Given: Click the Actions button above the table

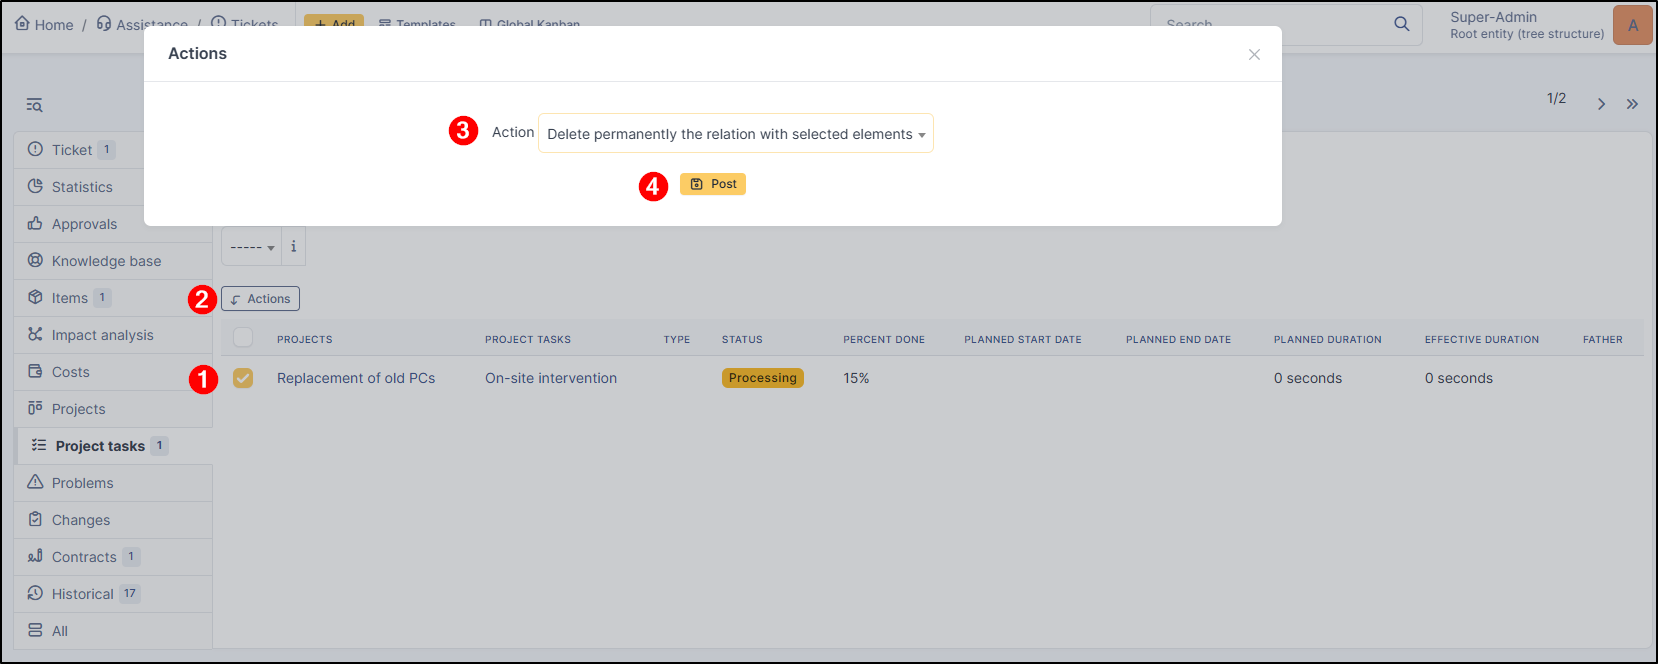Looking at the screenshot, I should click(260, 299).
